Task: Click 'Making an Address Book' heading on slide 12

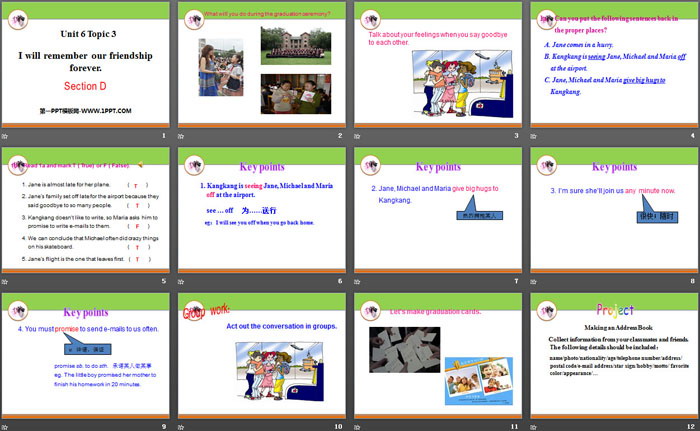Action: point(618,328)
